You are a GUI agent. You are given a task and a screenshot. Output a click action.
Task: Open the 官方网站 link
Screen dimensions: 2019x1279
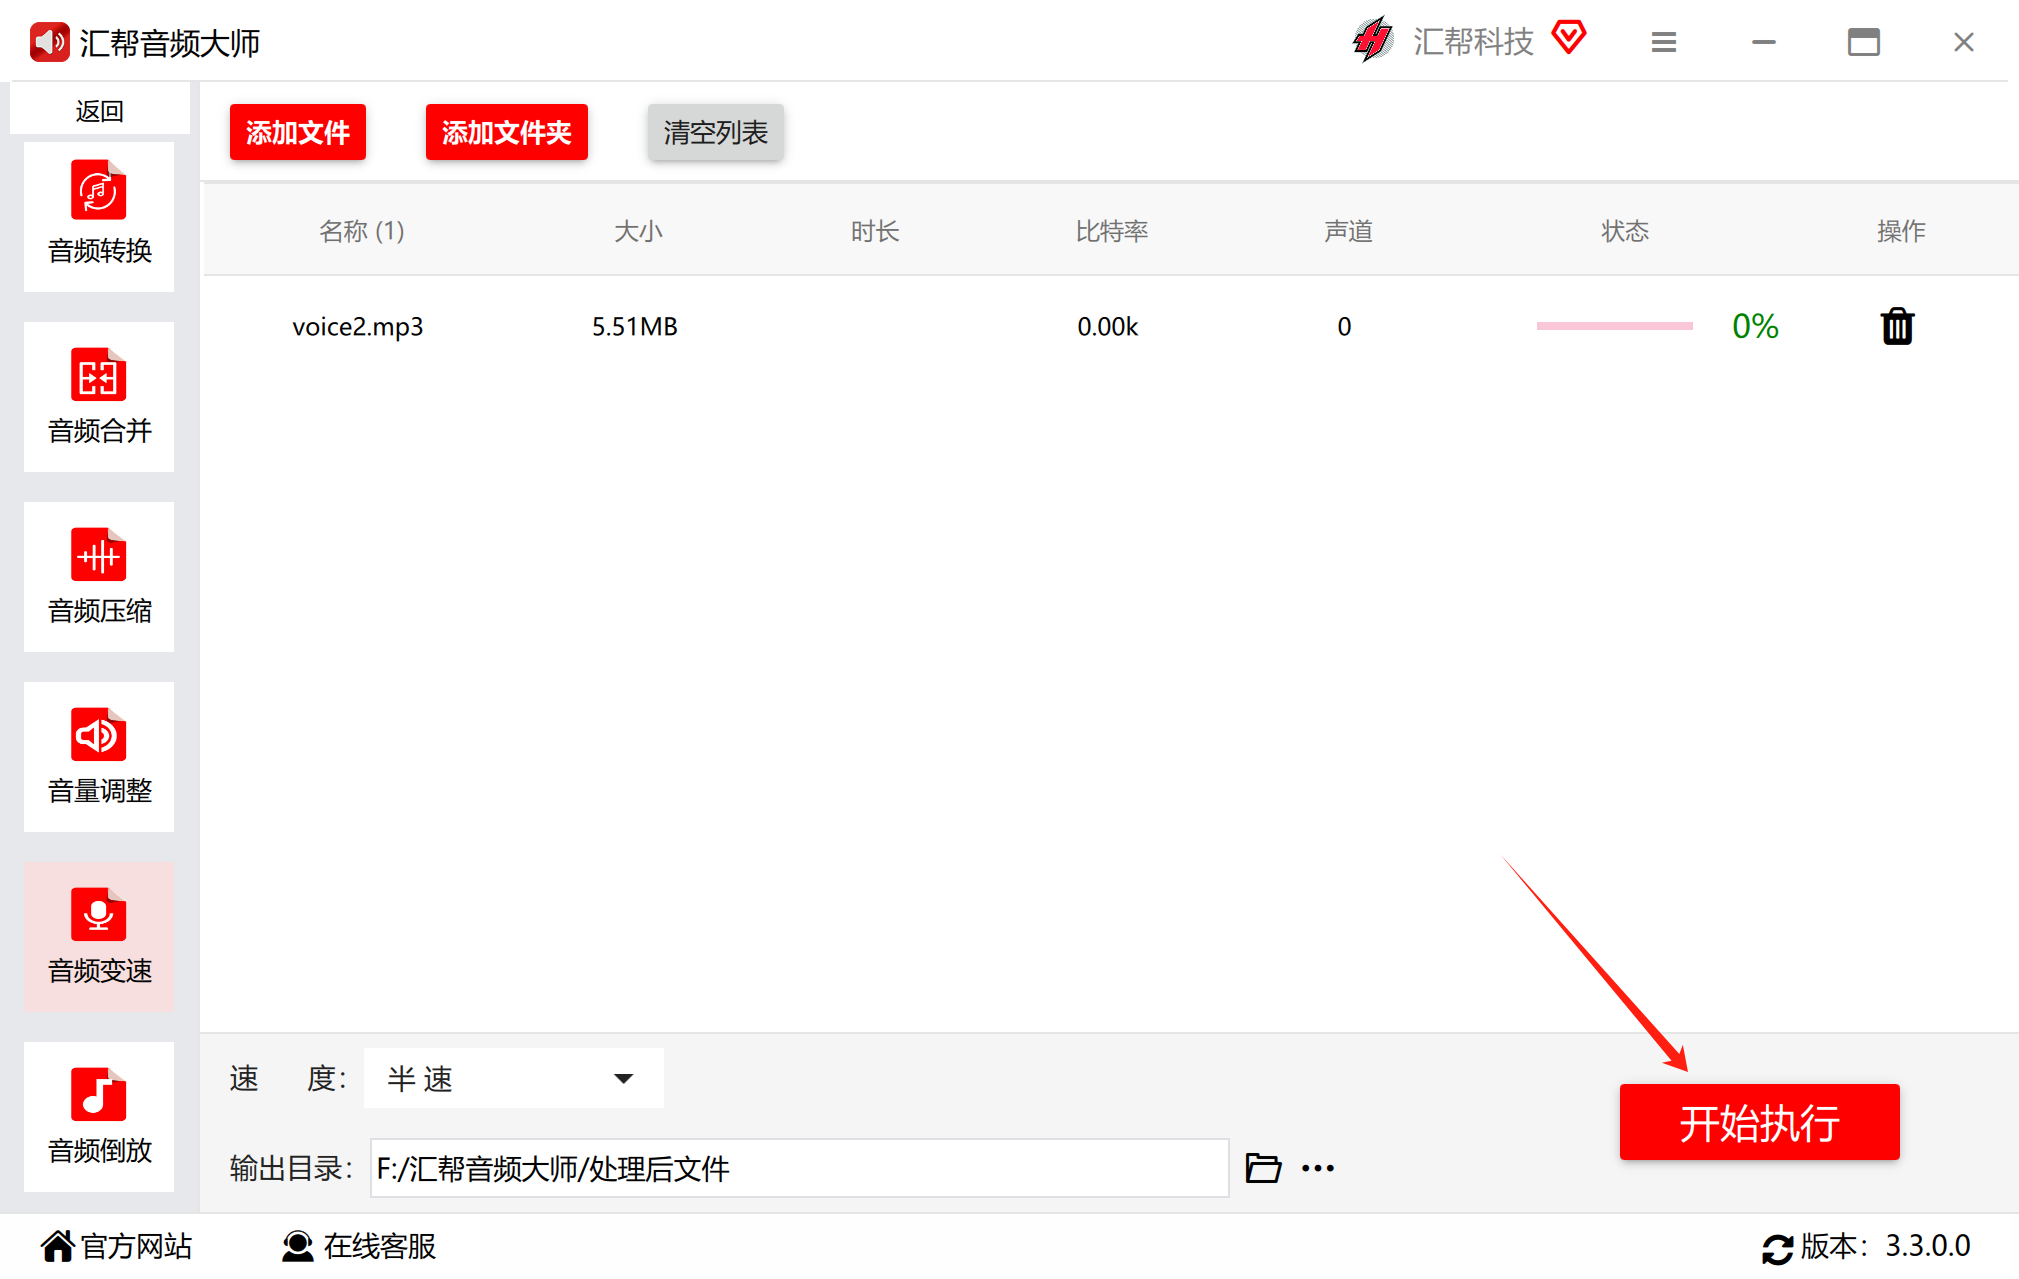[x=116, y=1246]
